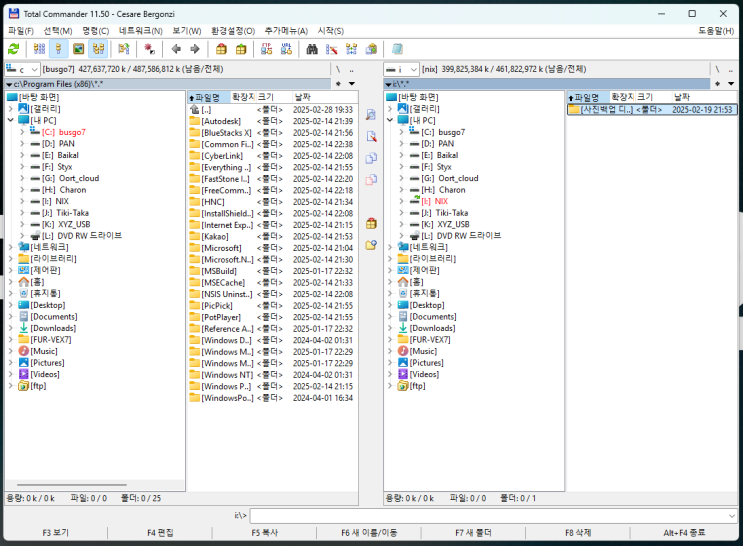The width and height of the screenshot is (743, 546).
Task: Click left tree horizontal scrollbar
Action: 72,485
